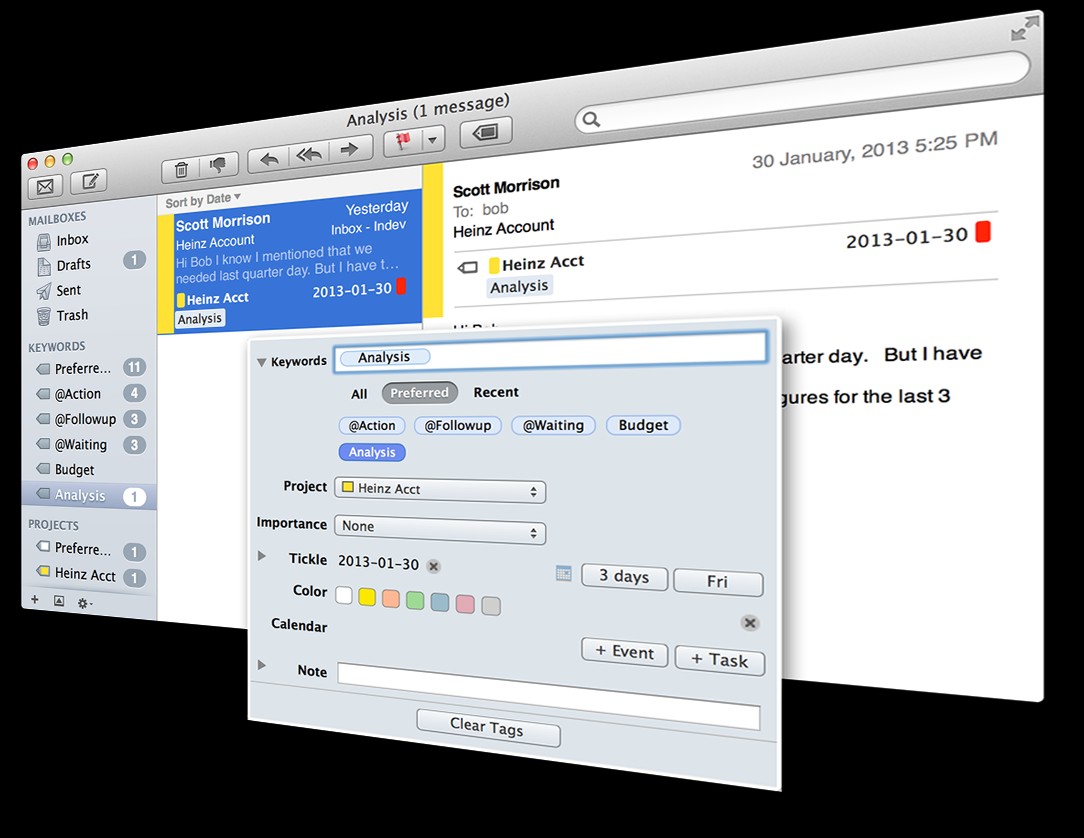Screen dimensions: 1084x838
Task: Open the Project dropdown showing Heinz Acct
Action: (440, 491)
